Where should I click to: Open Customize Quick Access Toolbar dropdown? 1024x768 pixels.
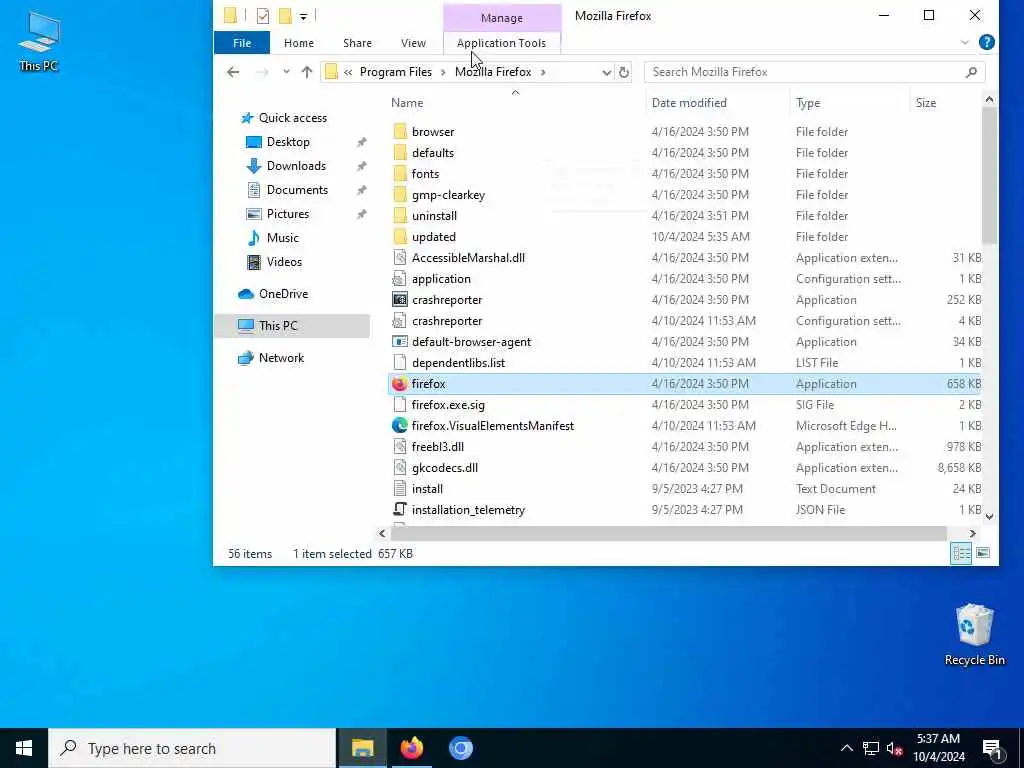click(x=303, y=16)
